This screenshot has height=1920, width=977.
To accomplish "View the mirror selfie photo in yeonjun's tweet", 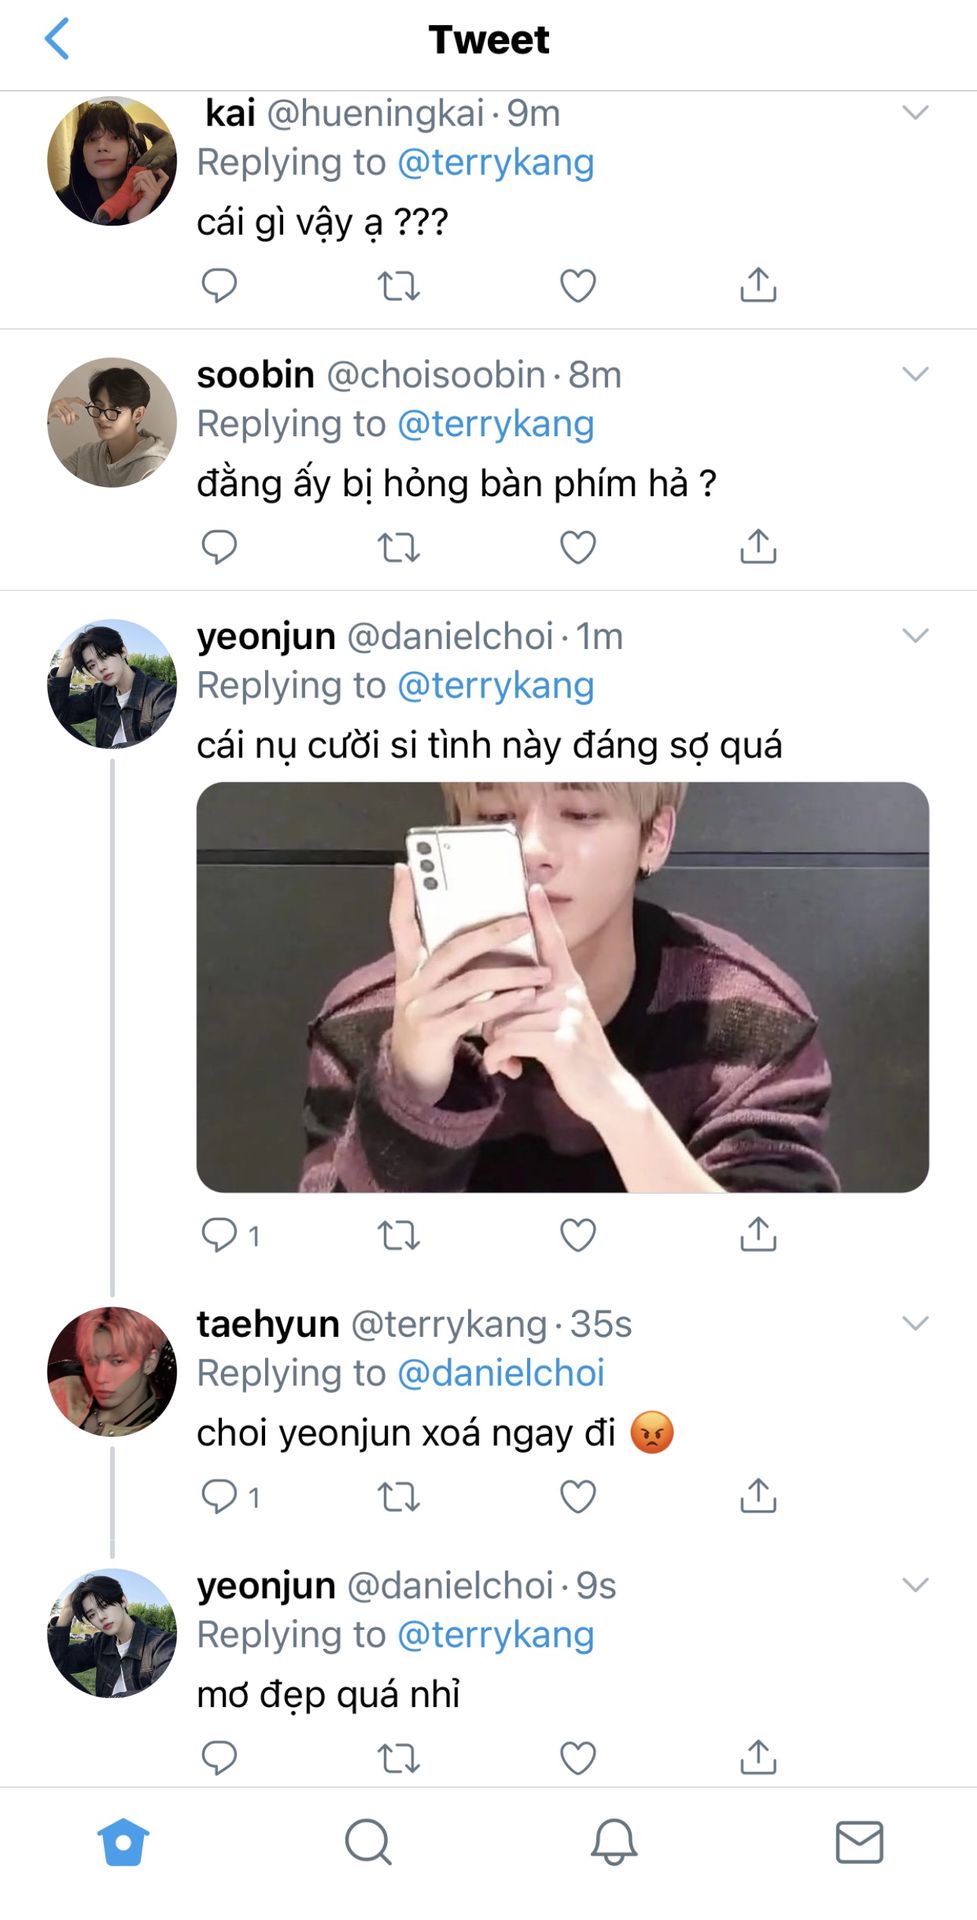I will [x=562, y=987].
